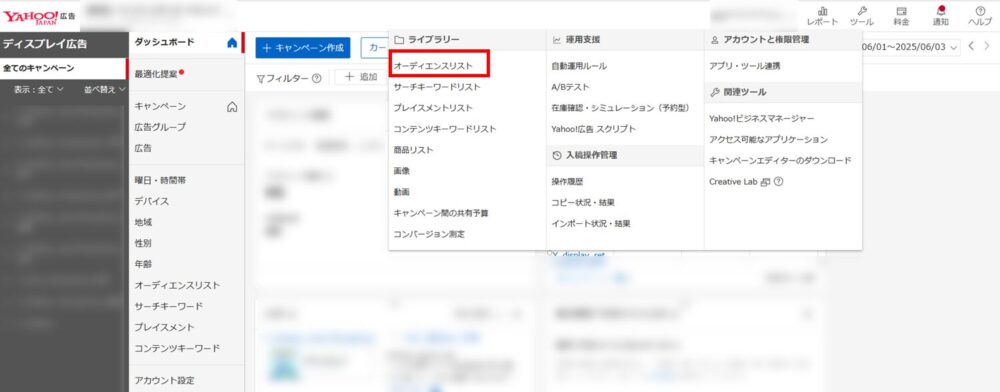Open the Reports (レポート) icon in header
This screenshot has height=392, width=1000.
pyautogui.click(x=822, y=16)
